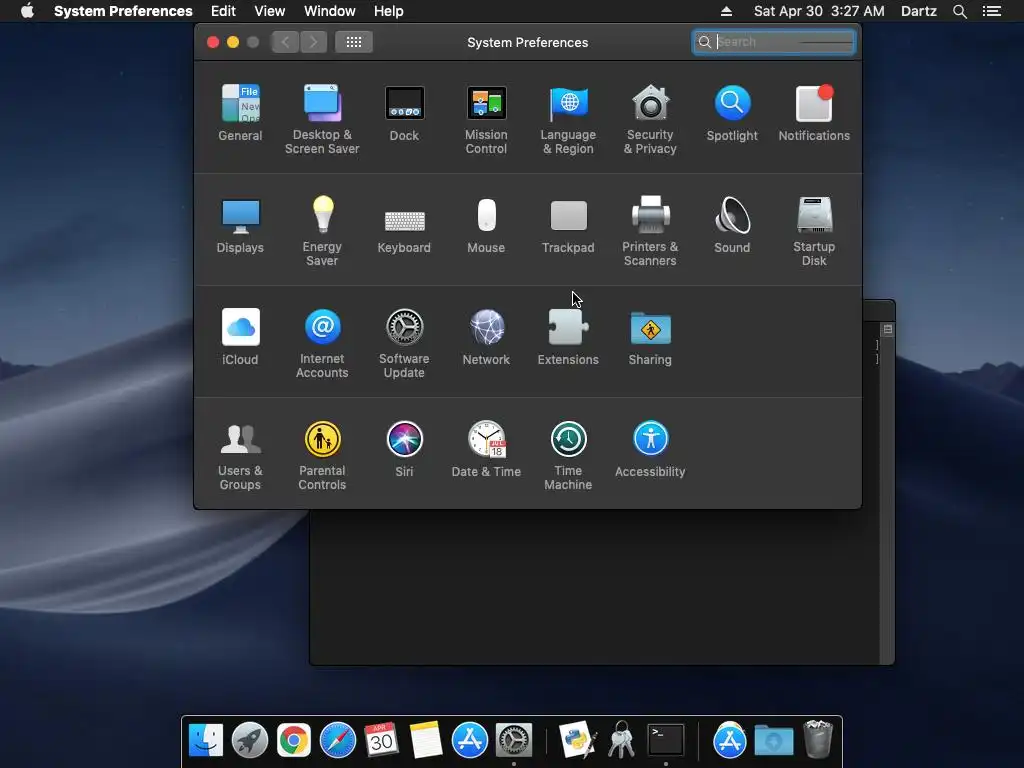The image size is (1024, 768).
Task: Click the eject icon in menu bar
Action: click(726, 11)
